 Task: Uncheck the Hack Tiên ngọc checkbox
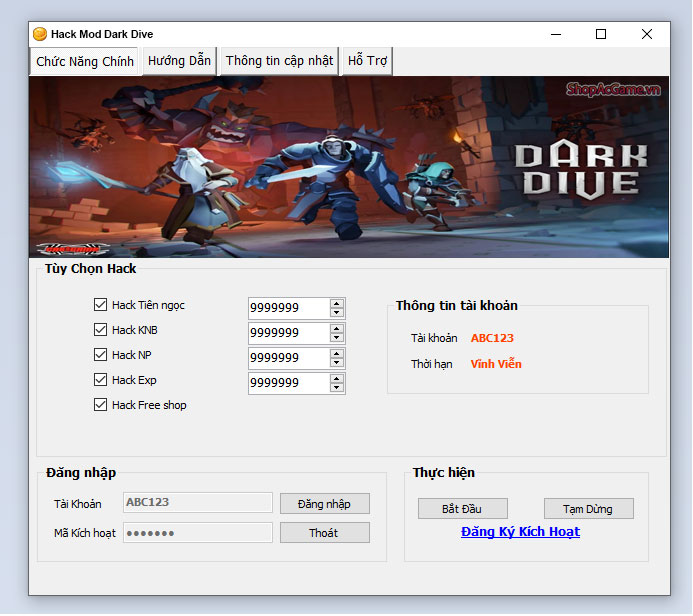pyautogui.click(x=100, y=304)
